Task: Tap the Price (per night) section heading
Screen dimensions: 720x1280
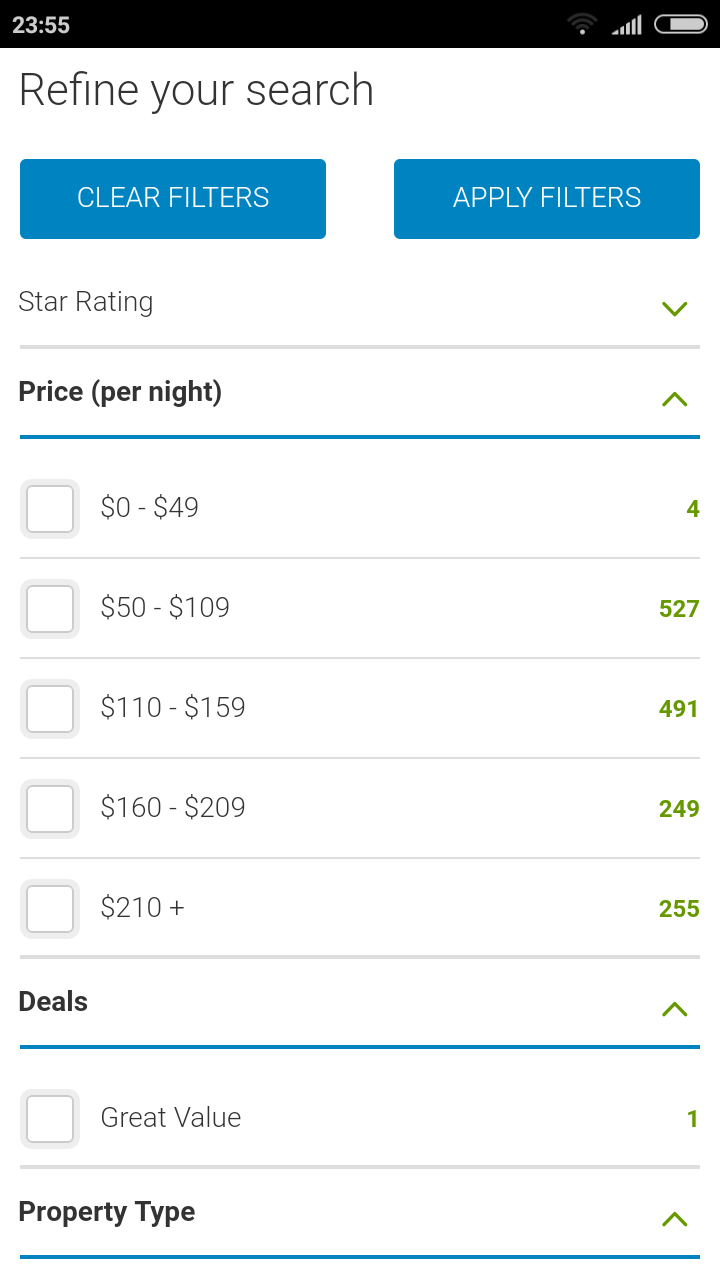Action: pos(120,392)
